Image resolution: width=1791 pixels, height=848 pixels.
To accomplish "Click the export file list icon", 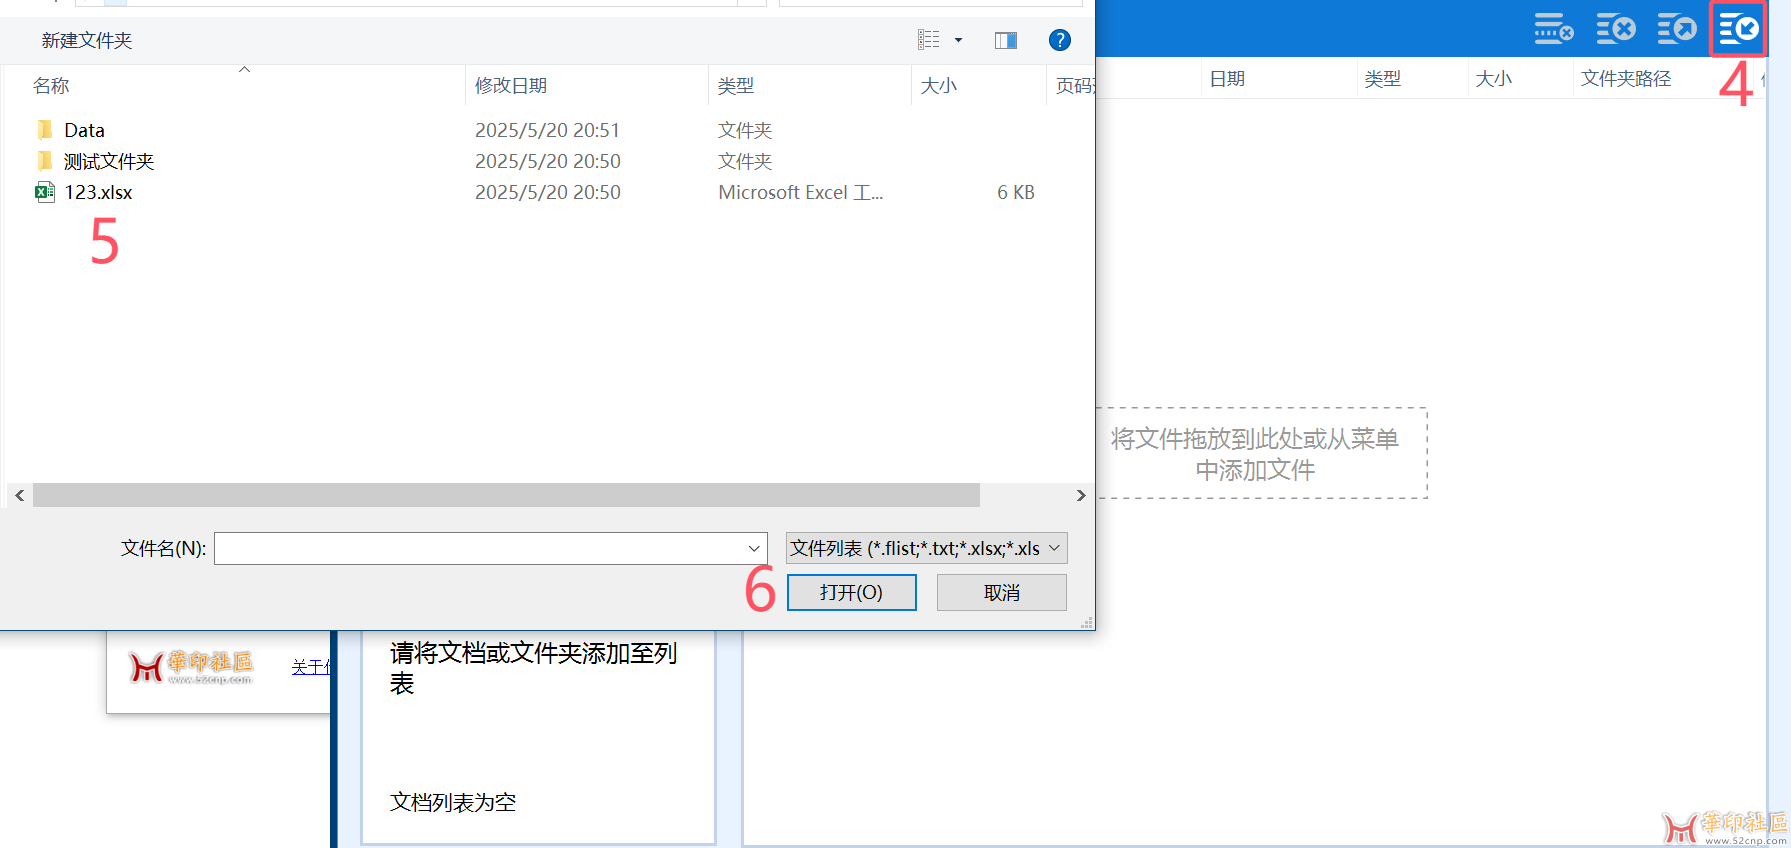I will [1677, 29].
